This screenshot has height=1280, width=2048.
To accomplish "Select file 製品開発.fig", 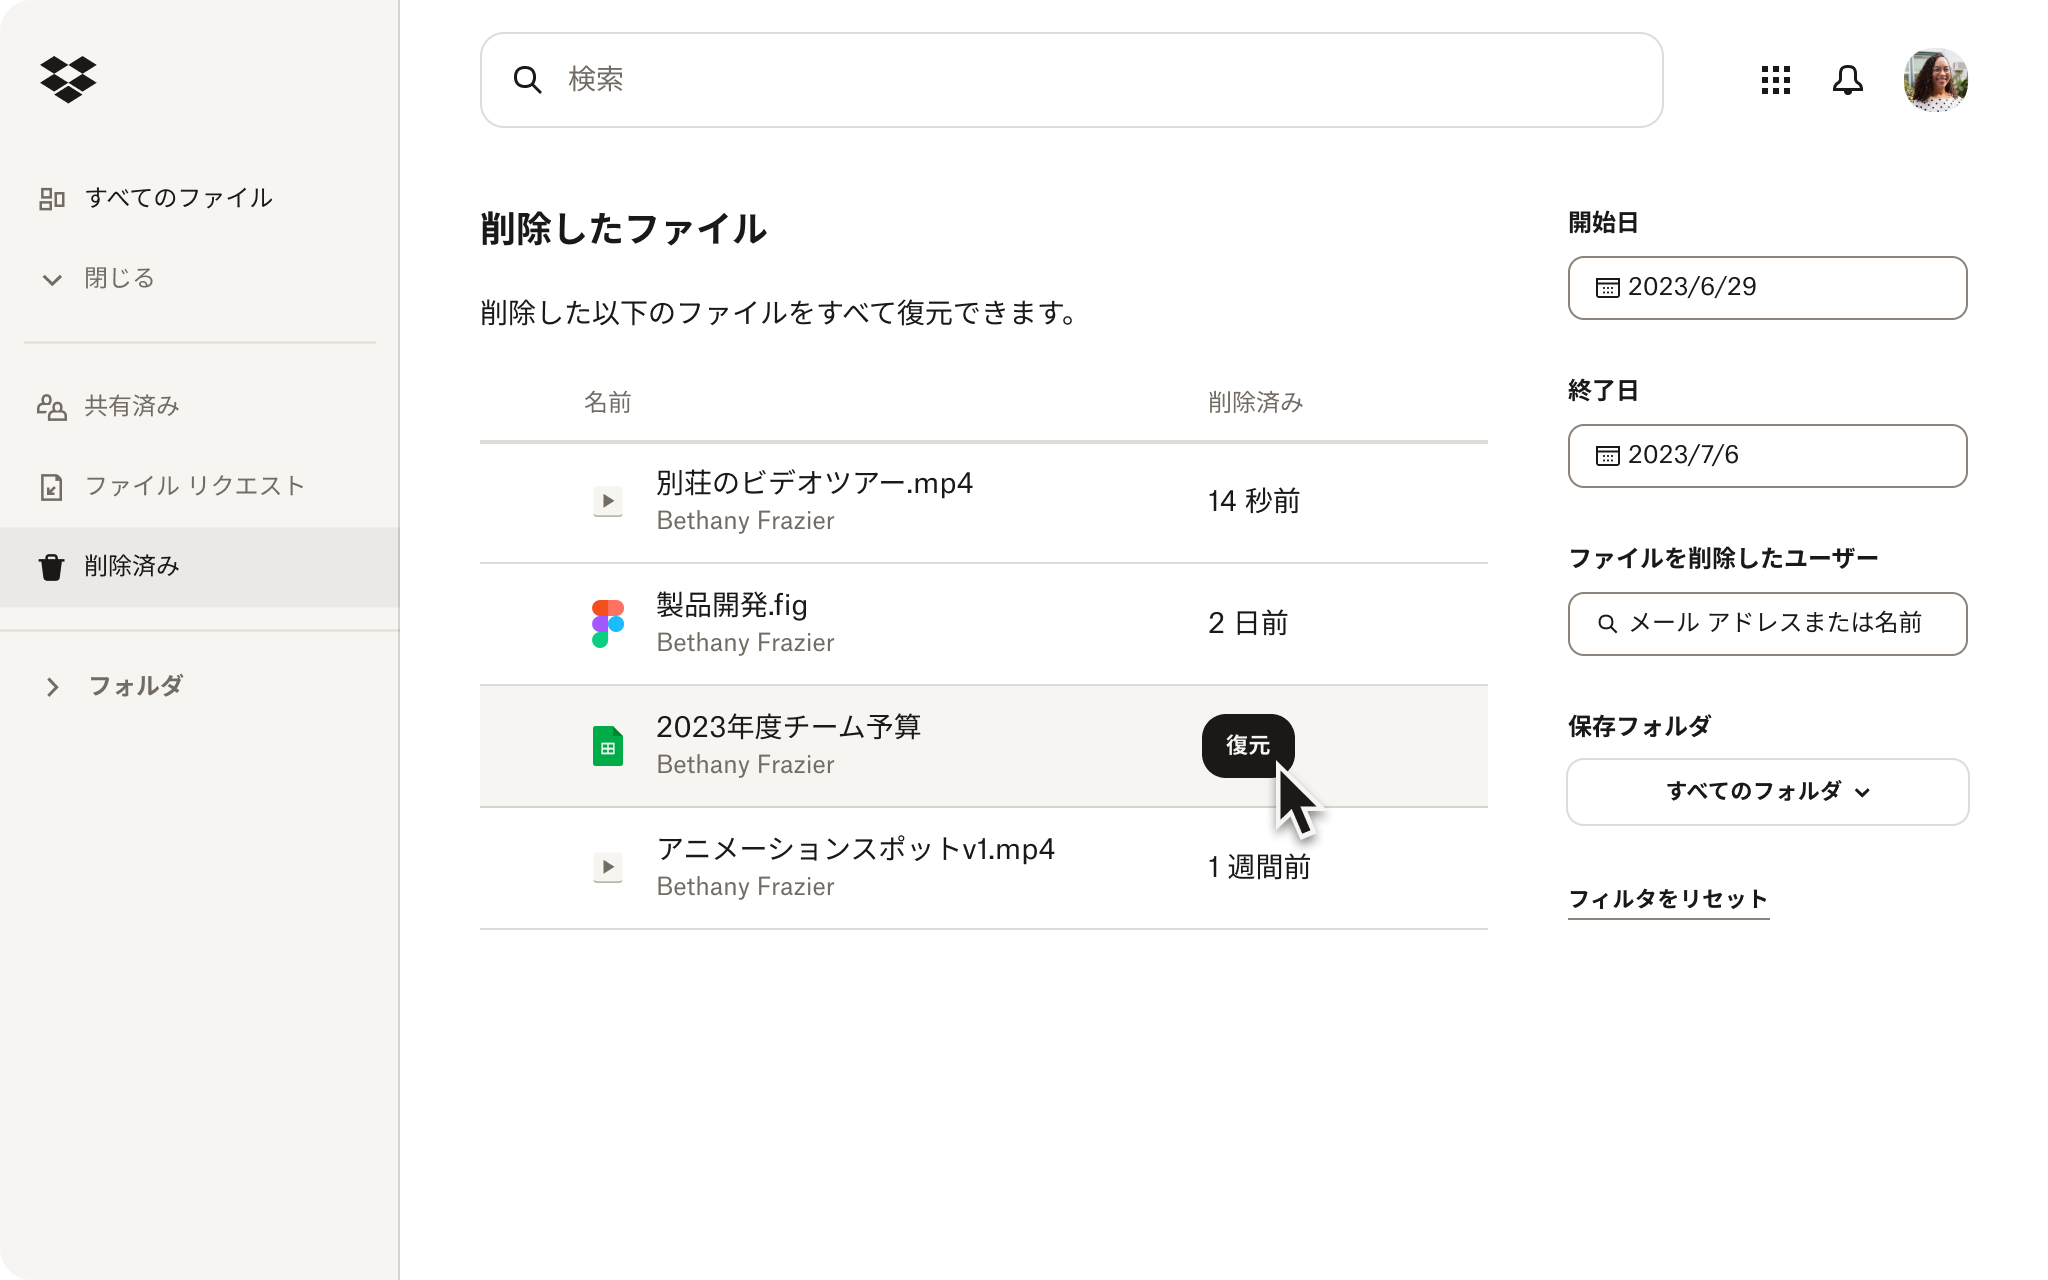I will pos(731,605).
